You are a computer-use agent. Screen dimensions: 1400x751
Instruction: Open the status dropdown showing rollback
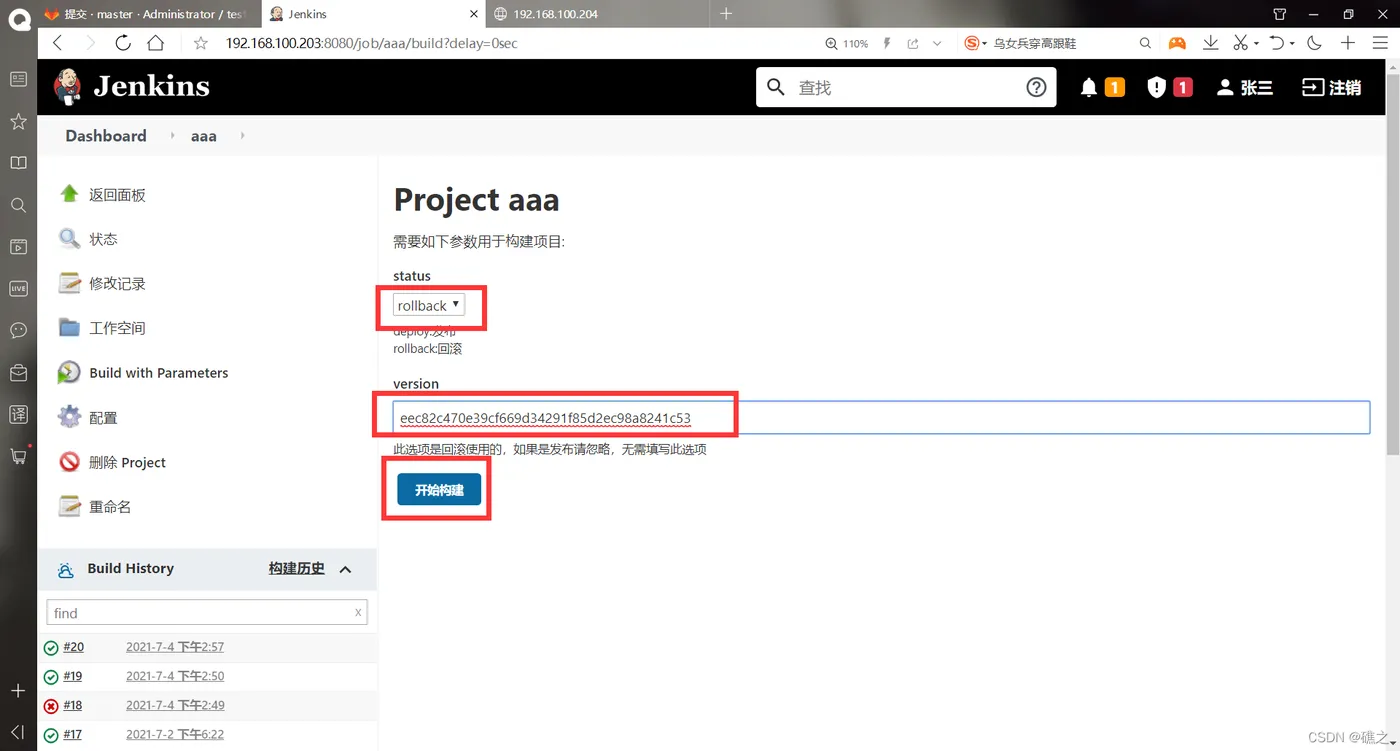tap(429, 305)
